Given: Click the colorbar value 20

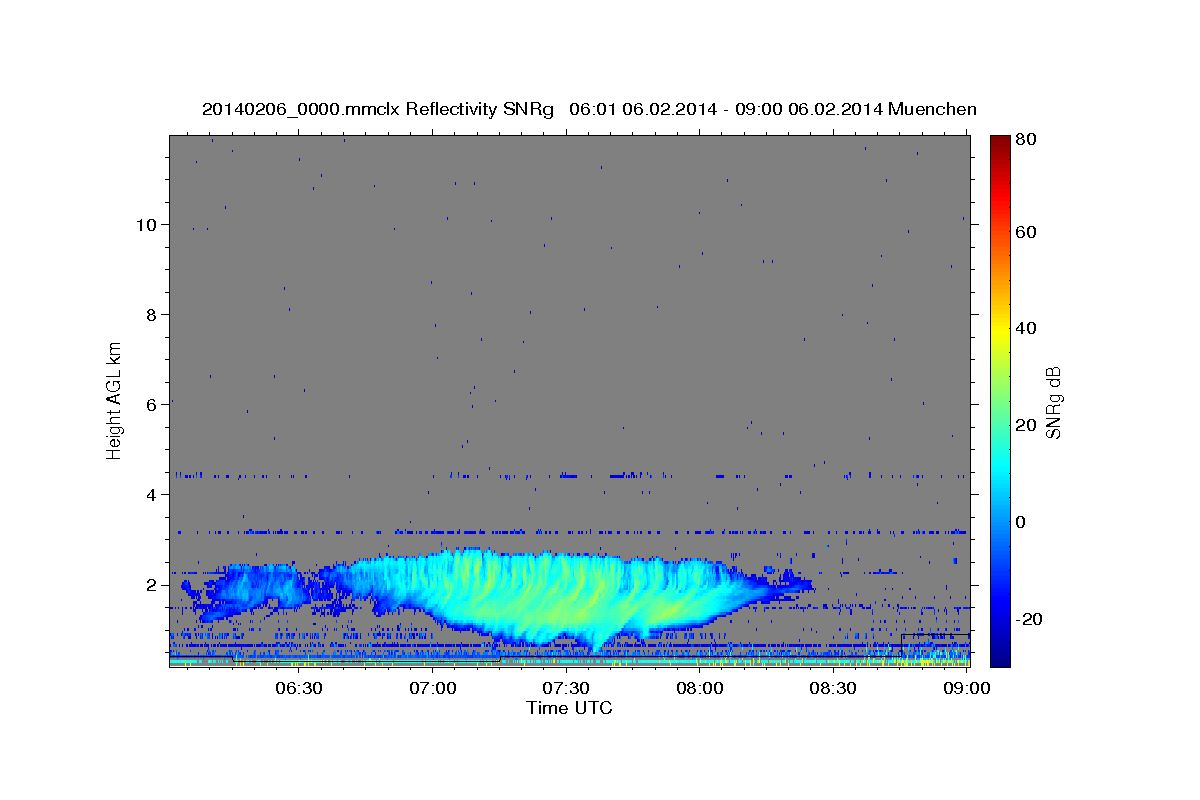Looking at the screenshot, I should click(x=1028, y=425).
